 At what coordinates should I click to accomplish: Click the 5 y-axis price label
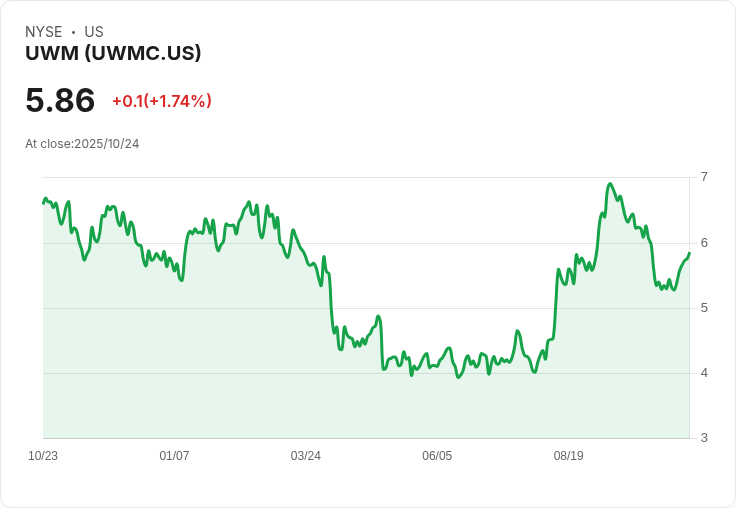pos(704,308)
